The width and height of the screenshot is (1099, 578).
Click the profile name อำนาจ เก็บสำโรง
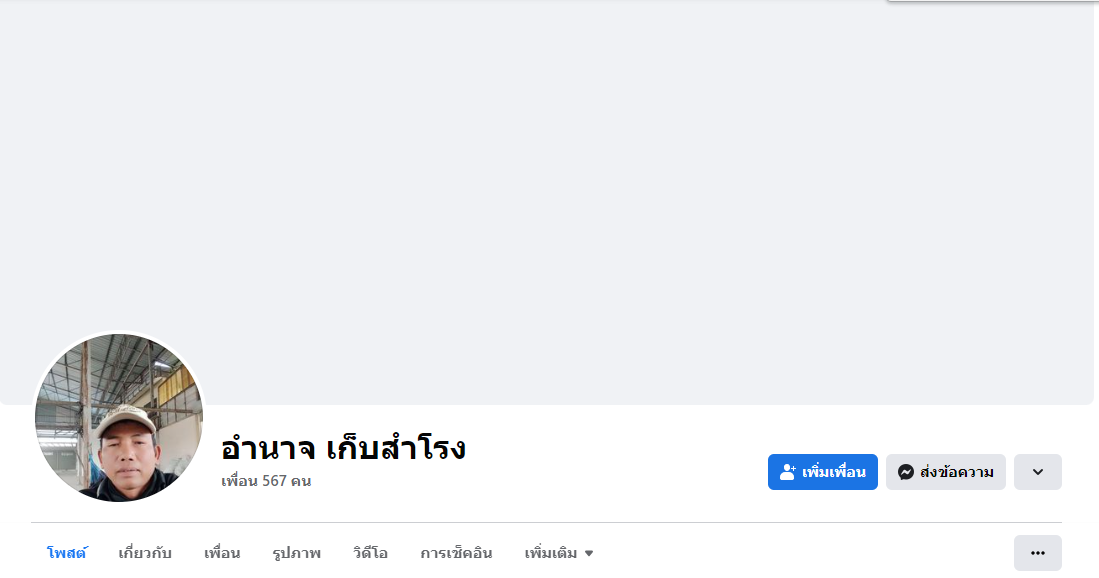(x=343, y=448)
